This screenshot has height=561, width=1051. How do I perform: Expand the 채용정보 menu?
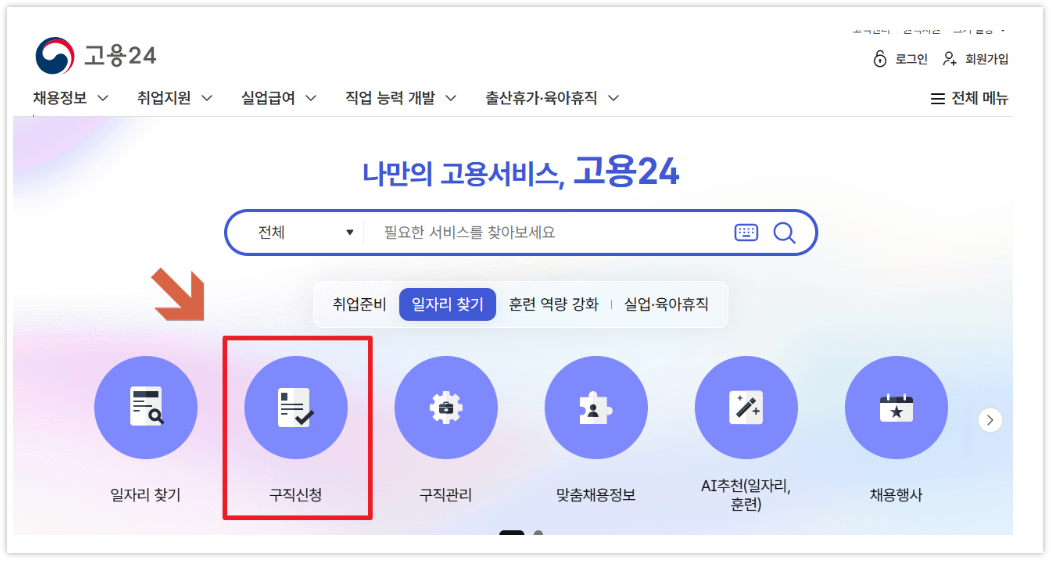(x=70, y=98)
